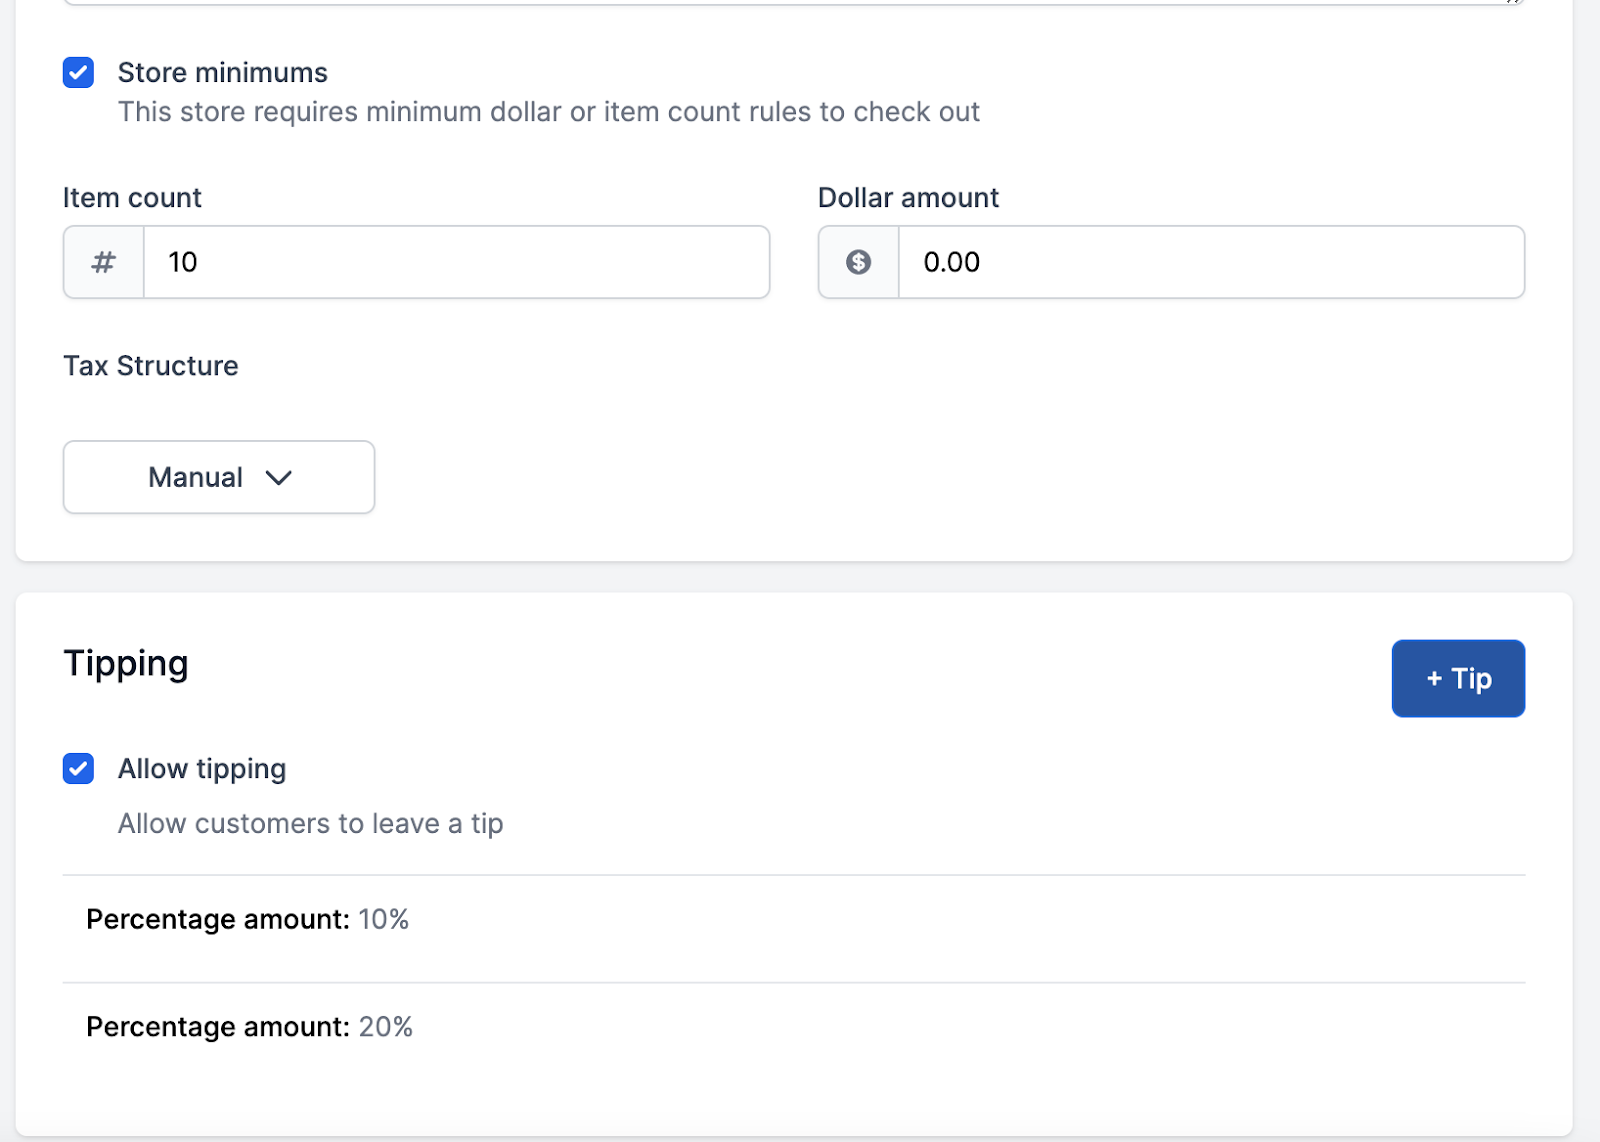Image resolution: width=1600 pixels, height=1142 pixels.
Task: Click the Tipping section heading
Action: (x=126, y=664)
